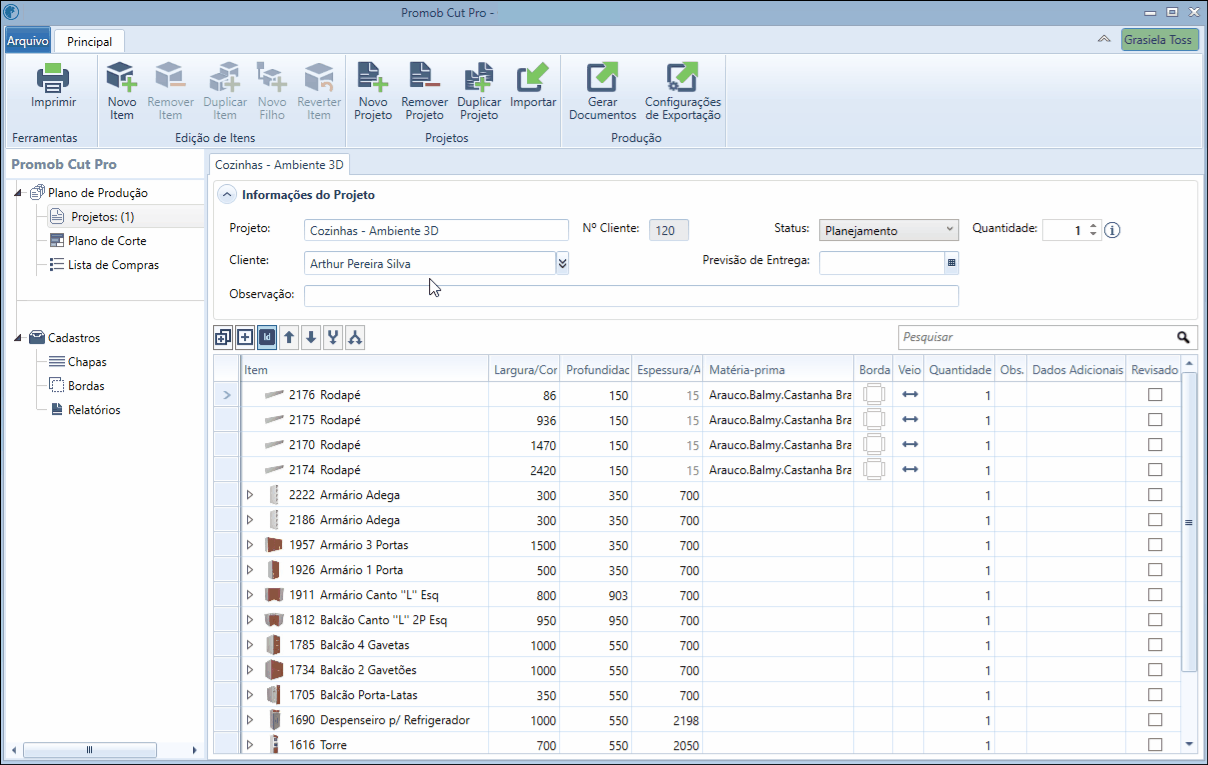
Task: Click the Importar icon
Action: (533, 77)
